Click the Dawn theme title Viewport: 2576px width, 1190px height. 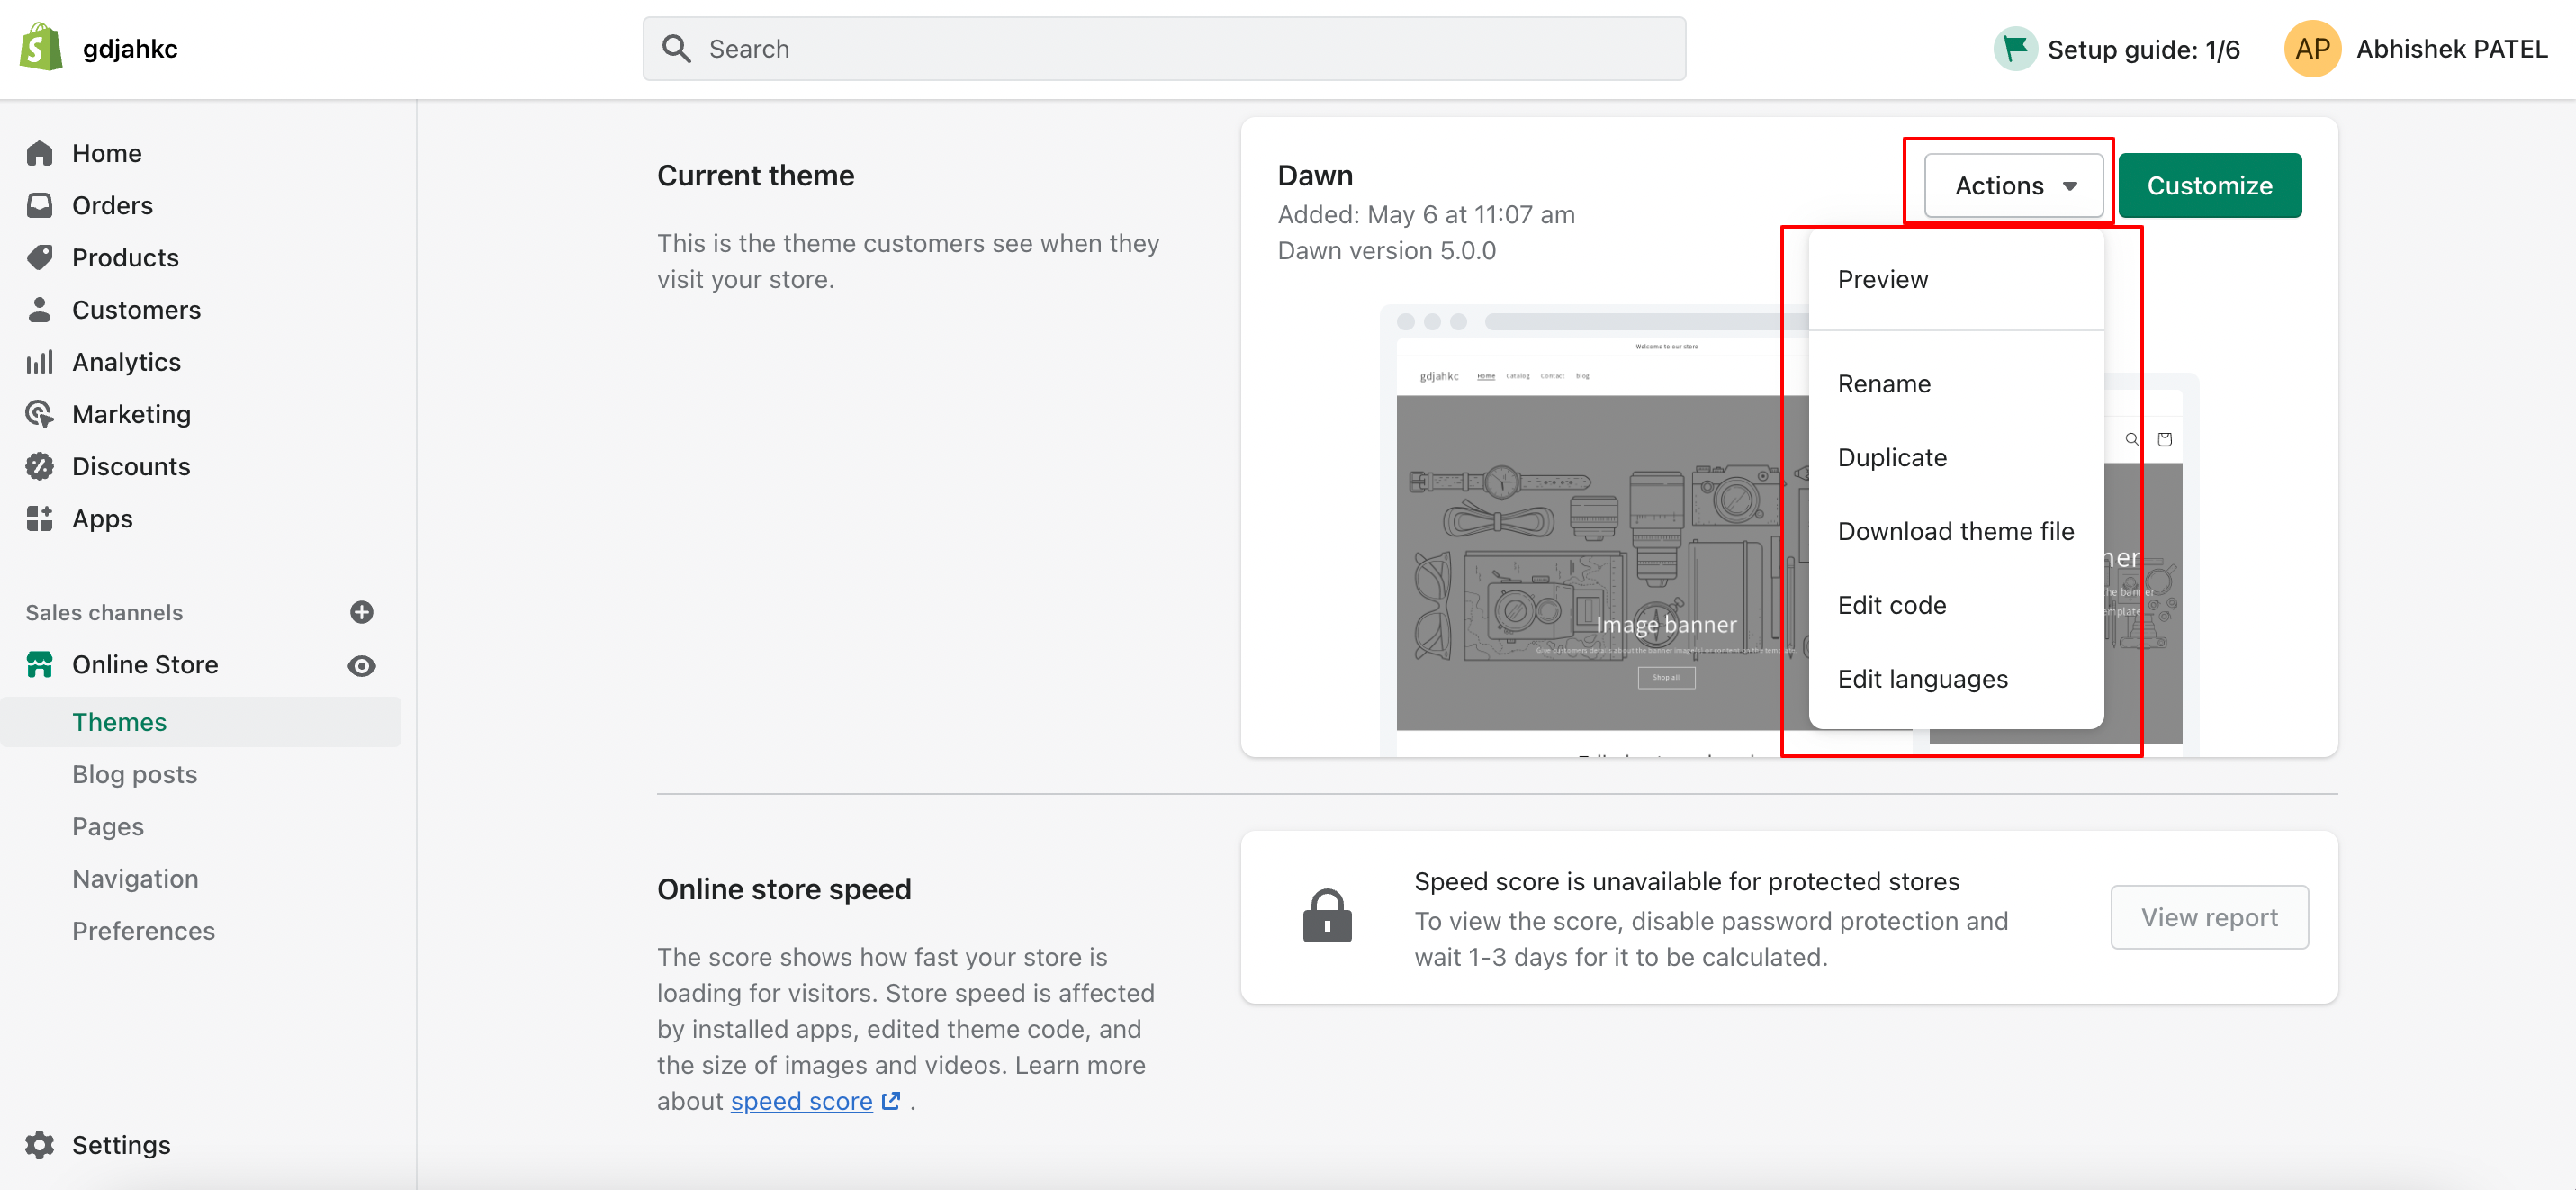(x=1315, y=175)
